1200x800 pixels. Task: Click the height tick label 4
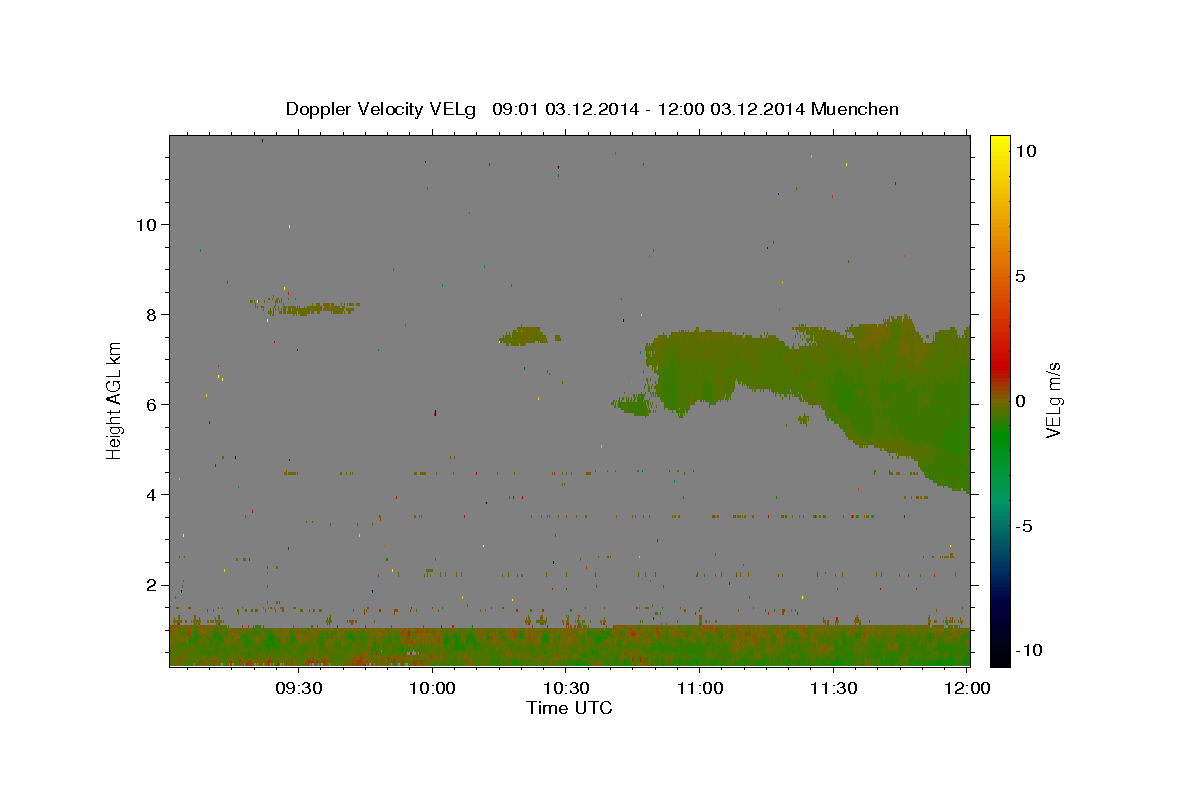pyautogui.click(x=151, y=494)
